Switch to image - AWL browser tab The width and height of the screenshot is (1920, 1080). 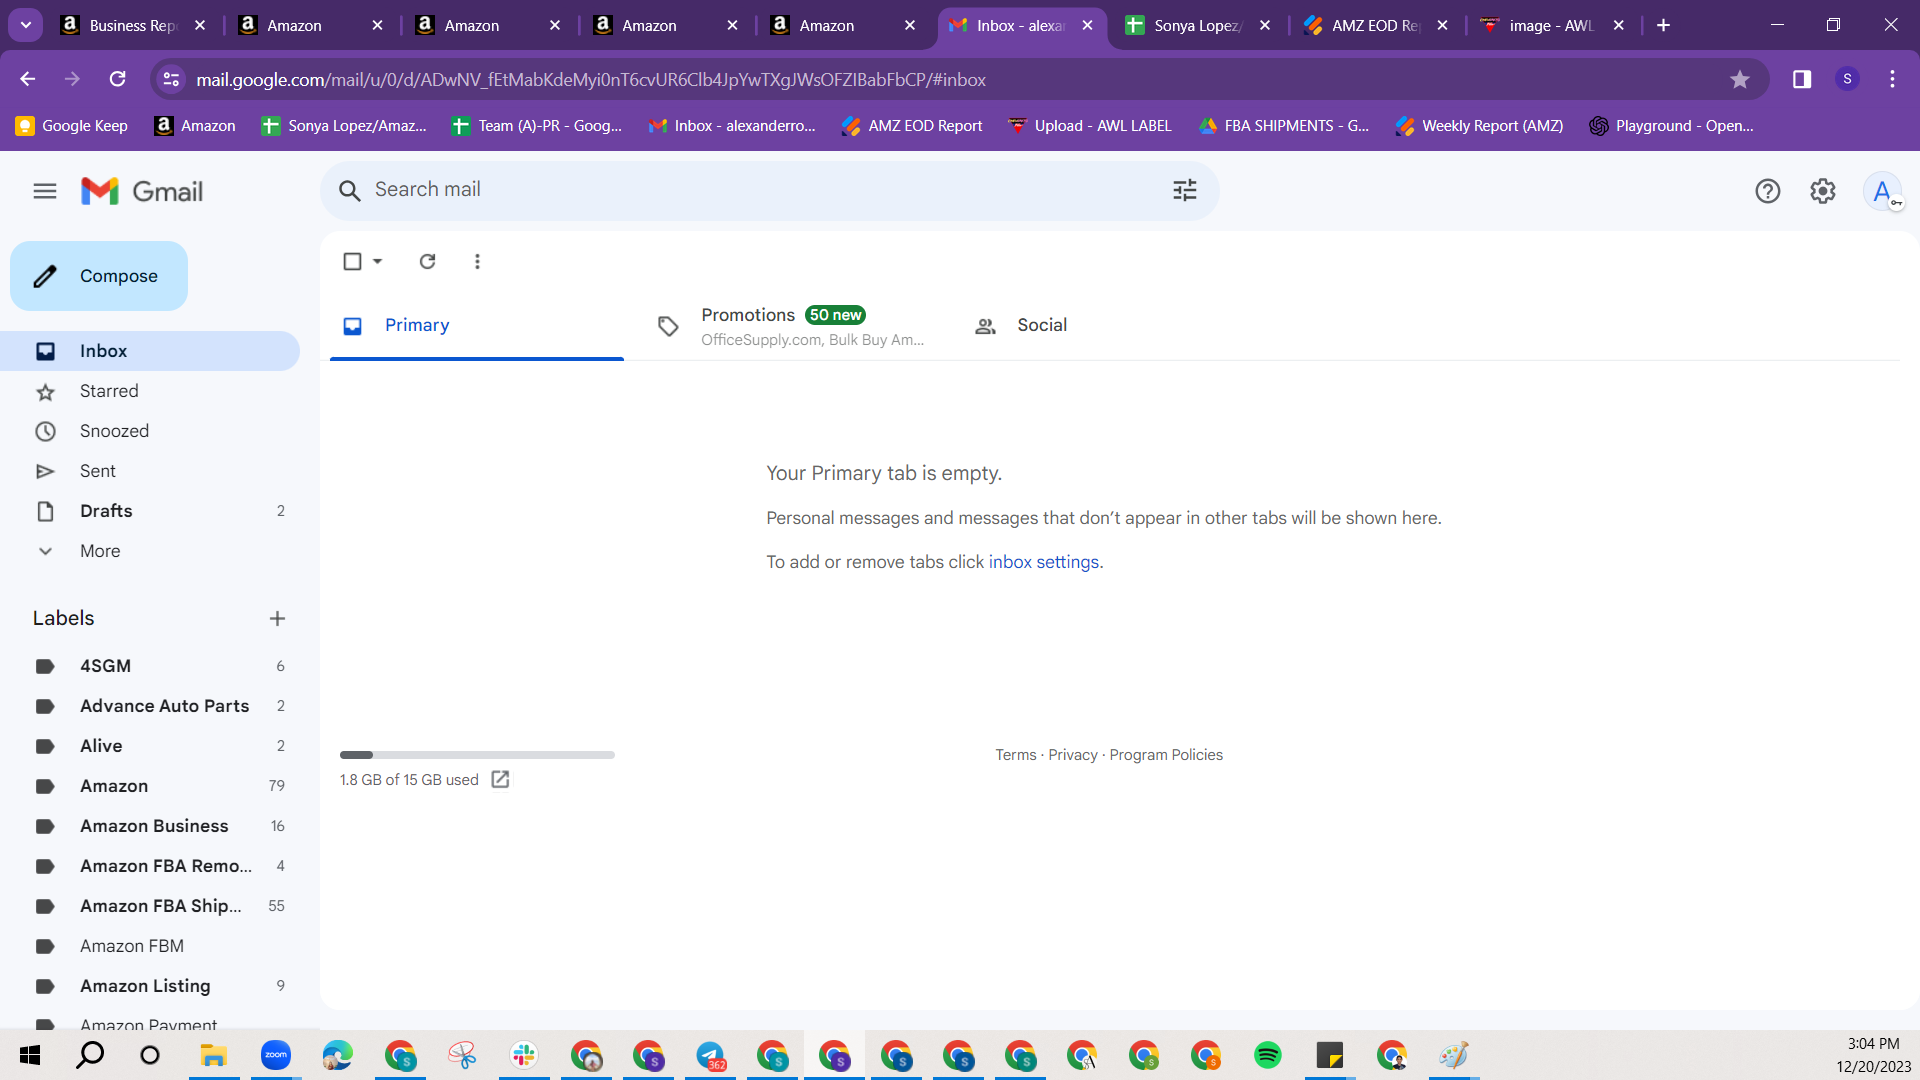coord(1553,25)
